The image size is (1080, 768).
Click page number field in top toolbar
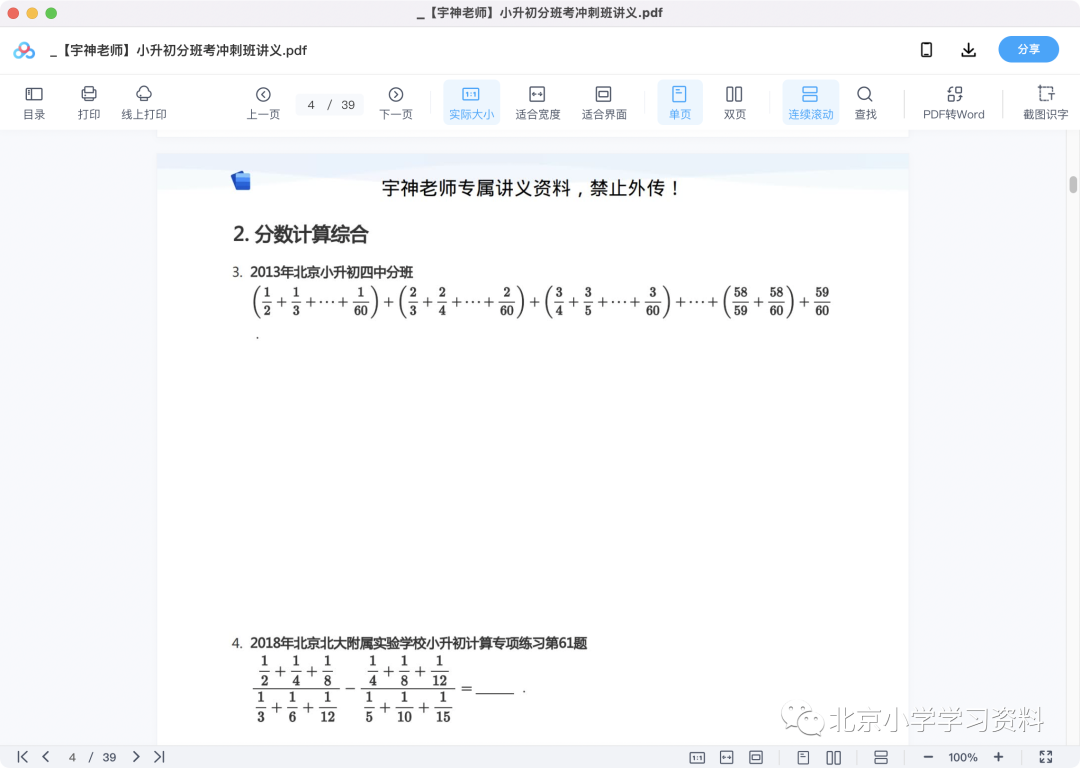click(311, 105)
